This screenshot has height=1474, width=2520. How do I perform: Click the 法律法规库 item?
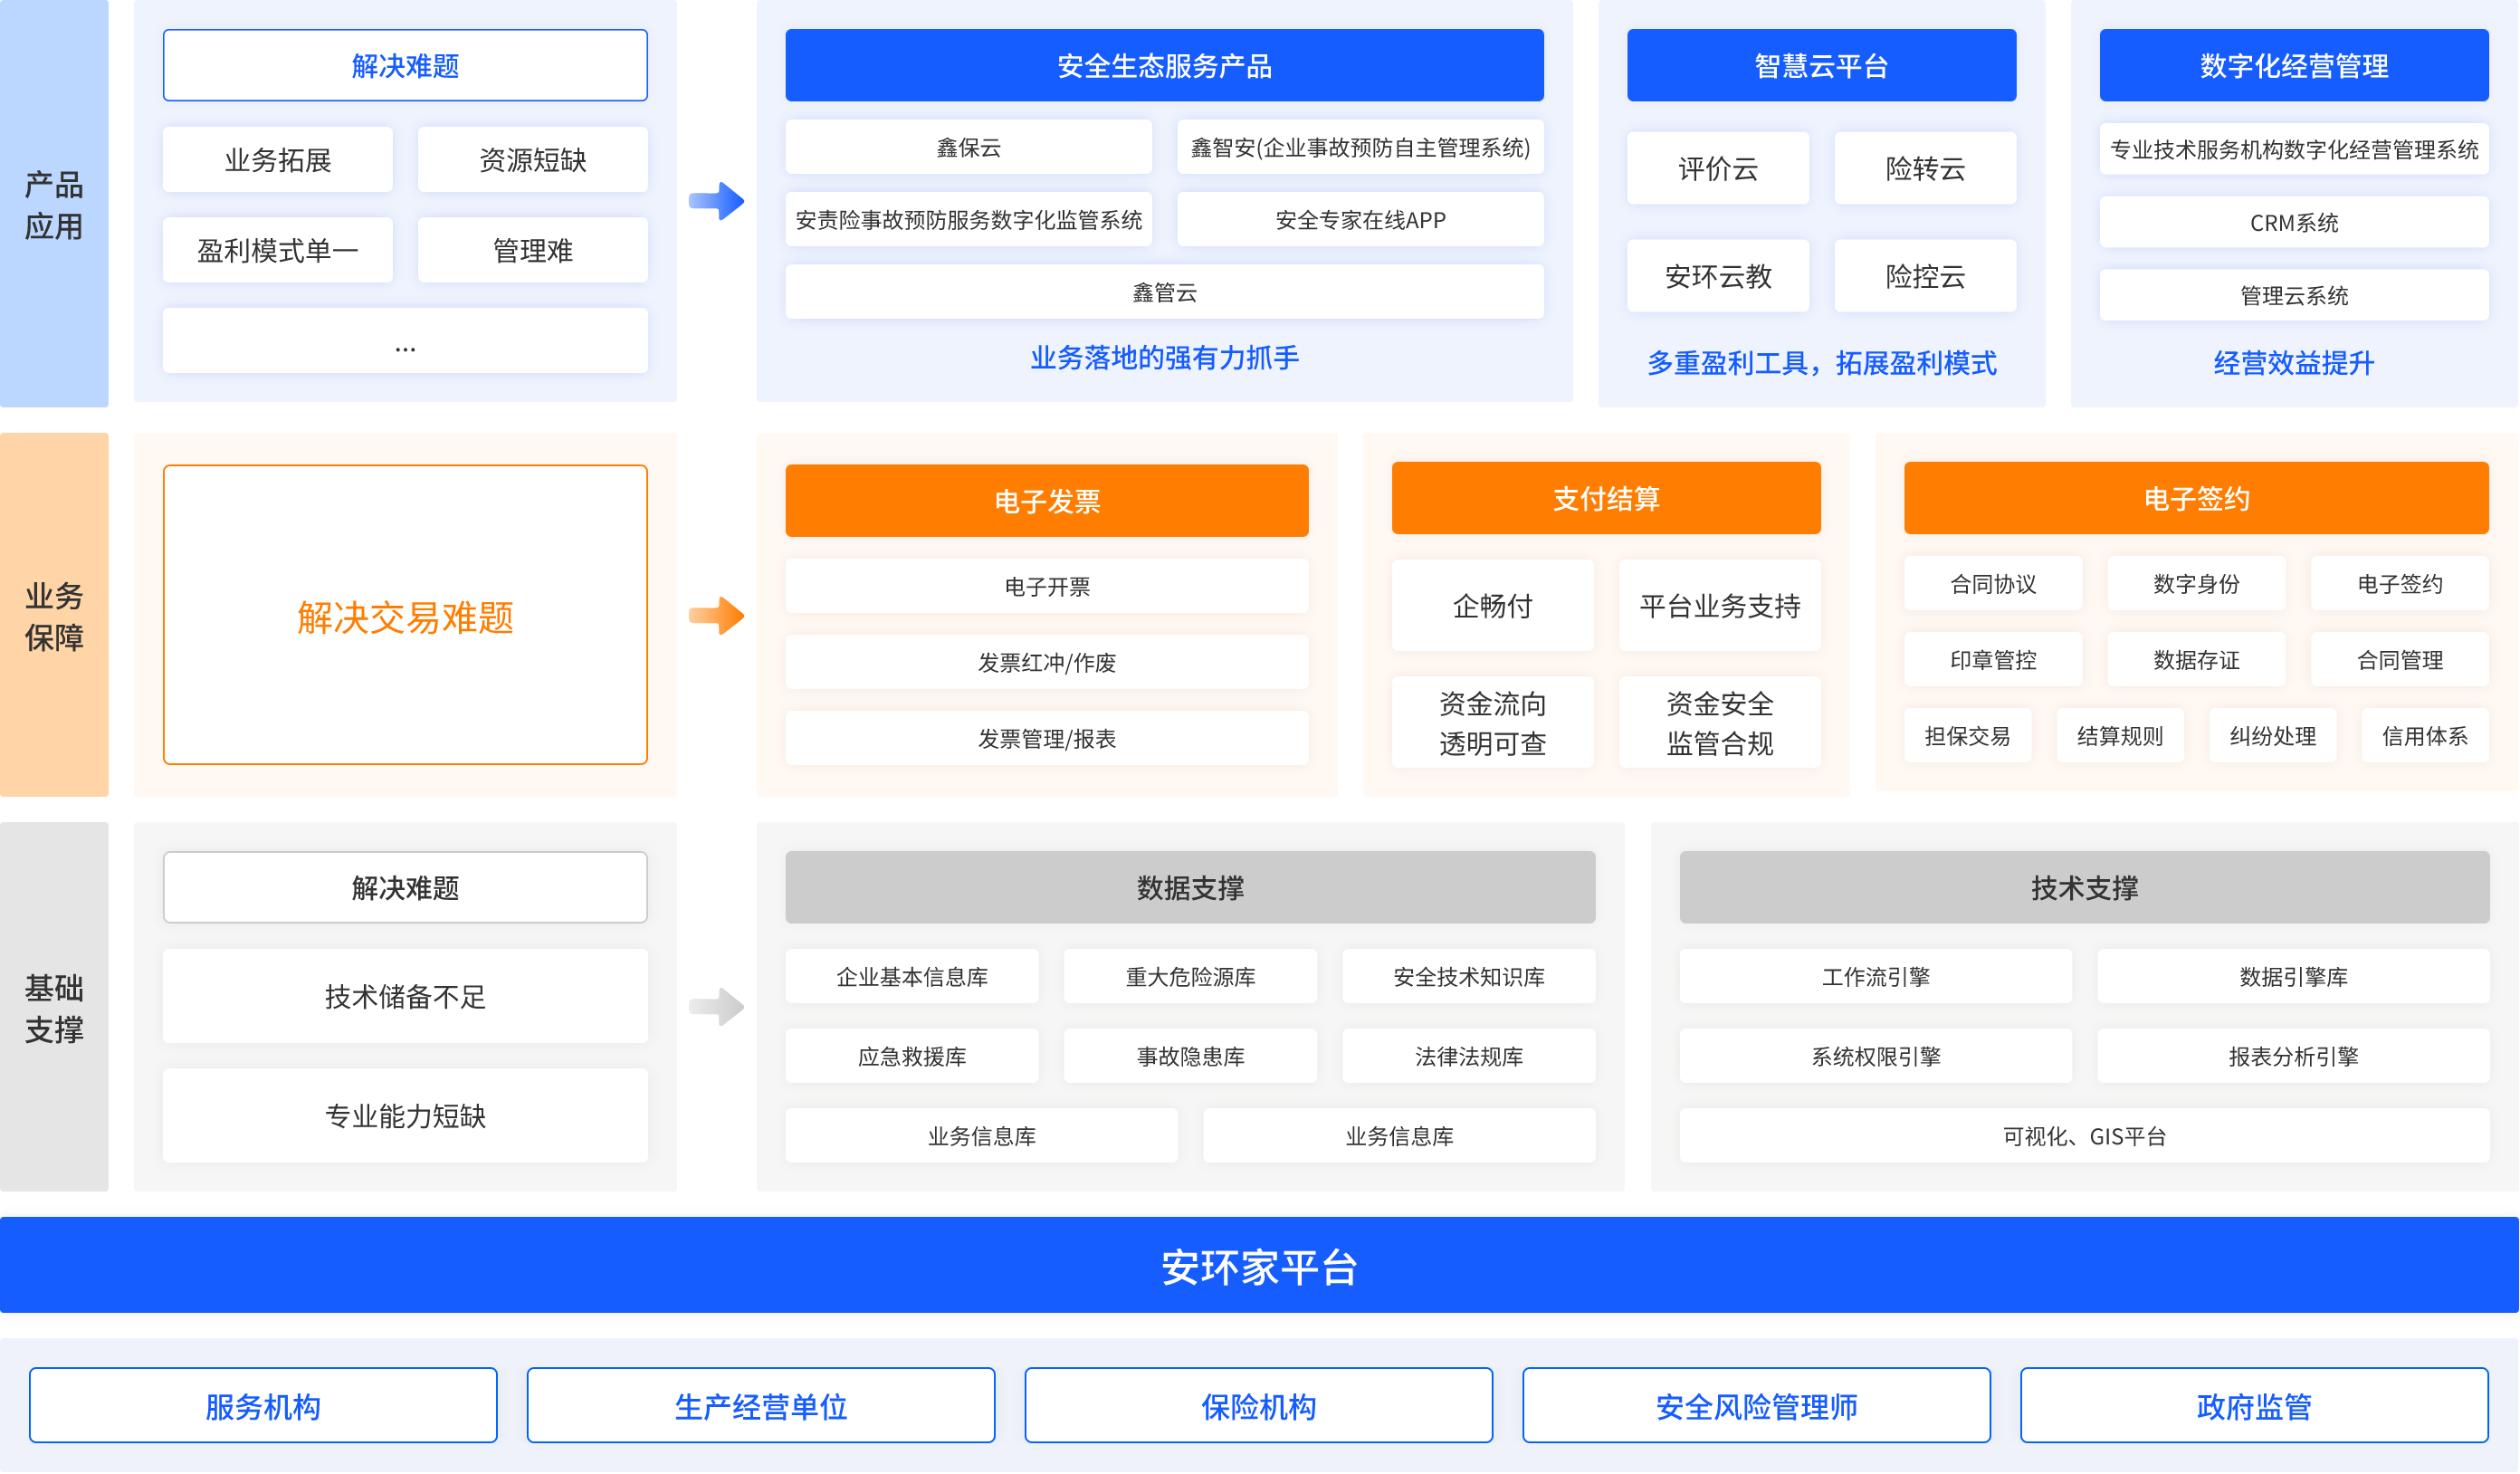[x=1468, y=1056]
